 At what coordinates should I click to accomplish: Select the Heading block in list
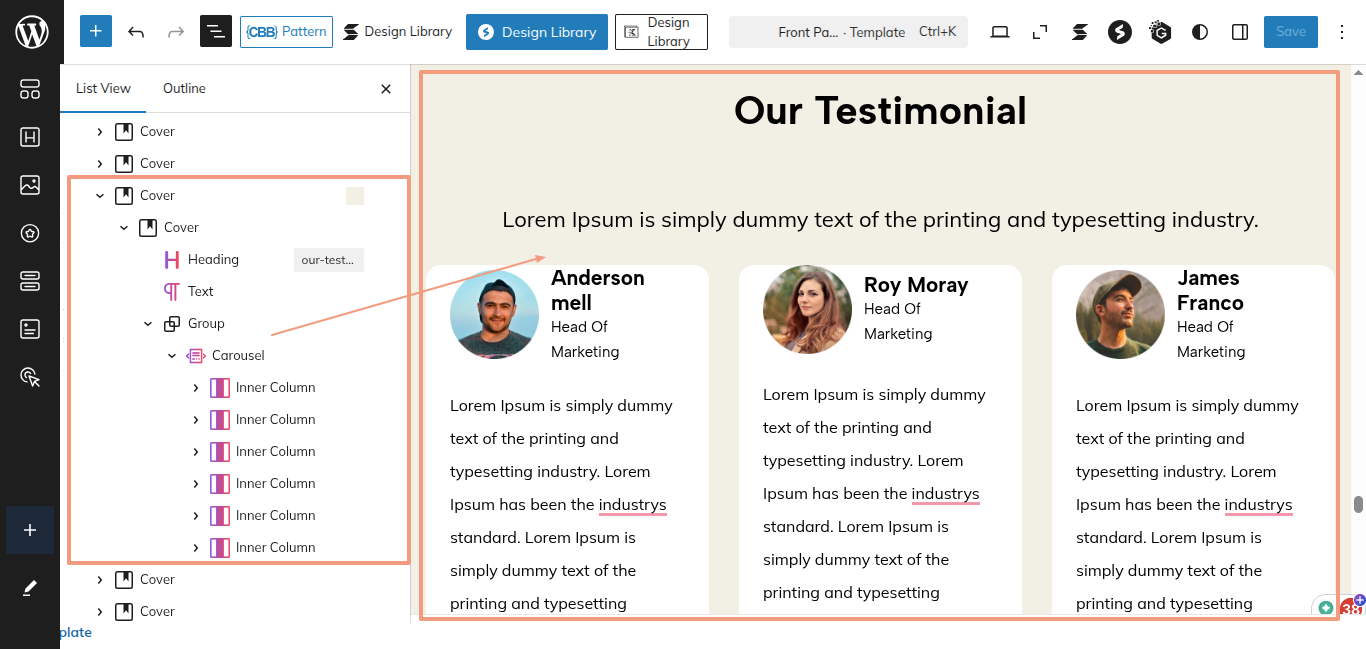(x=213, y=260)
